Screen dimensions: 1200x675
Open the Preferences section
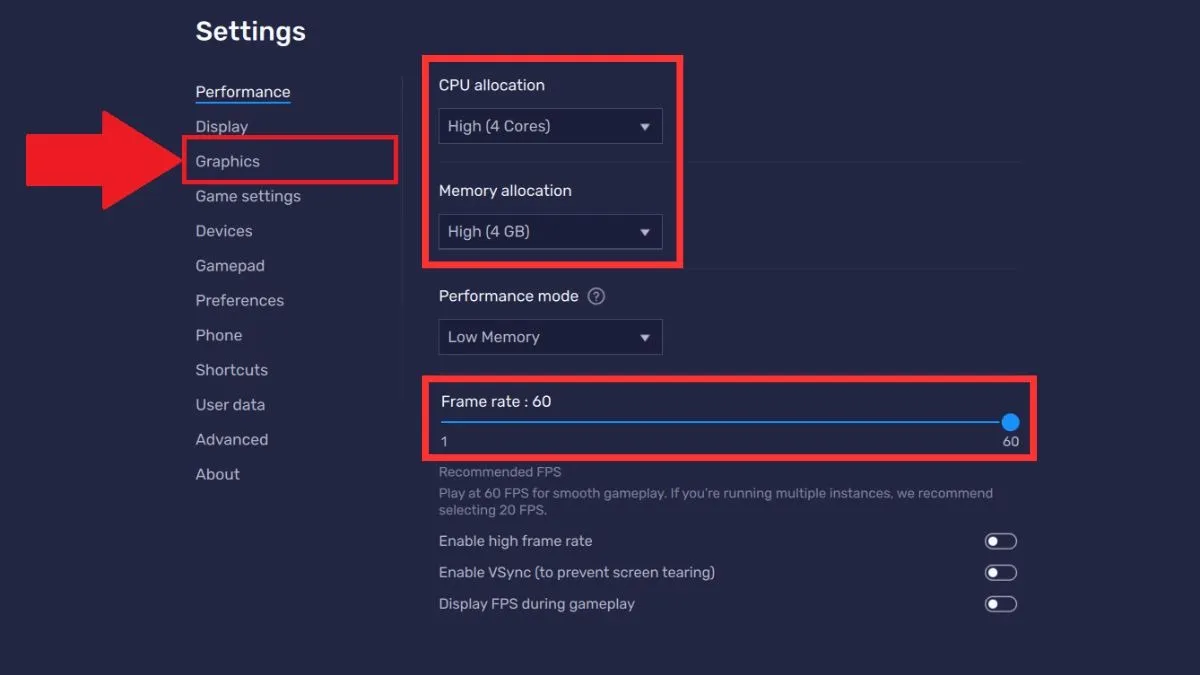[x=239, y=301]
